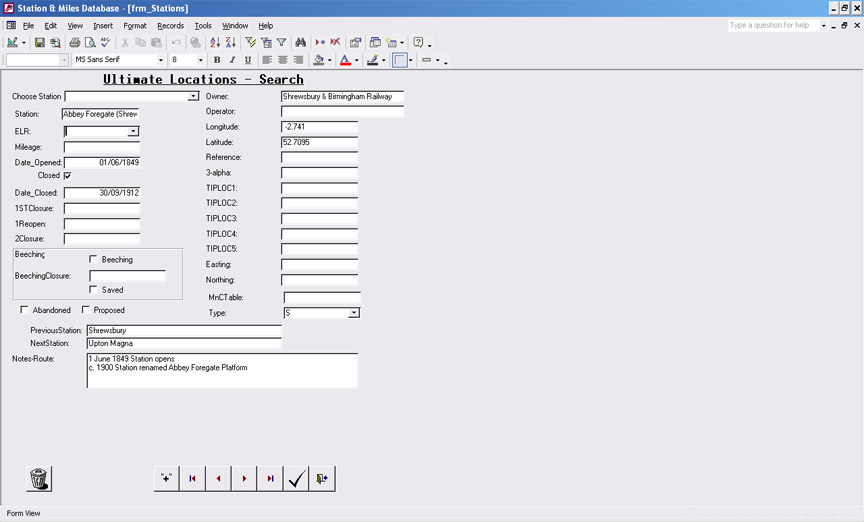Click the red font color button

(345, 60)
